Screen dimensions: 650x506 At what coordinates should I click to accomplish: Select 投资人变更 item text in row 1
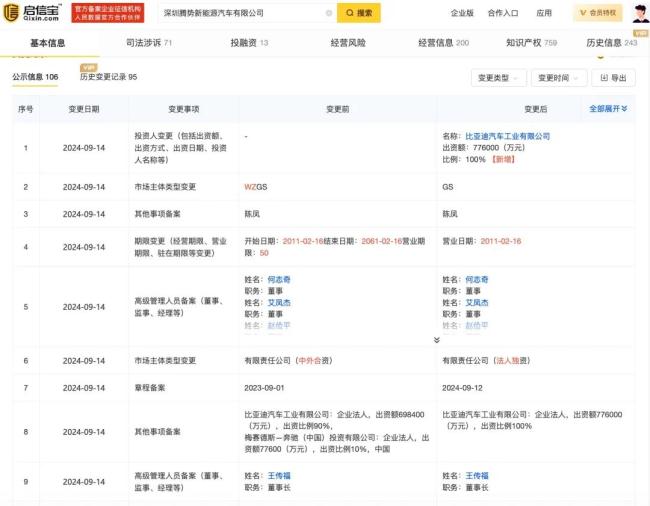(x=180, y=148)
